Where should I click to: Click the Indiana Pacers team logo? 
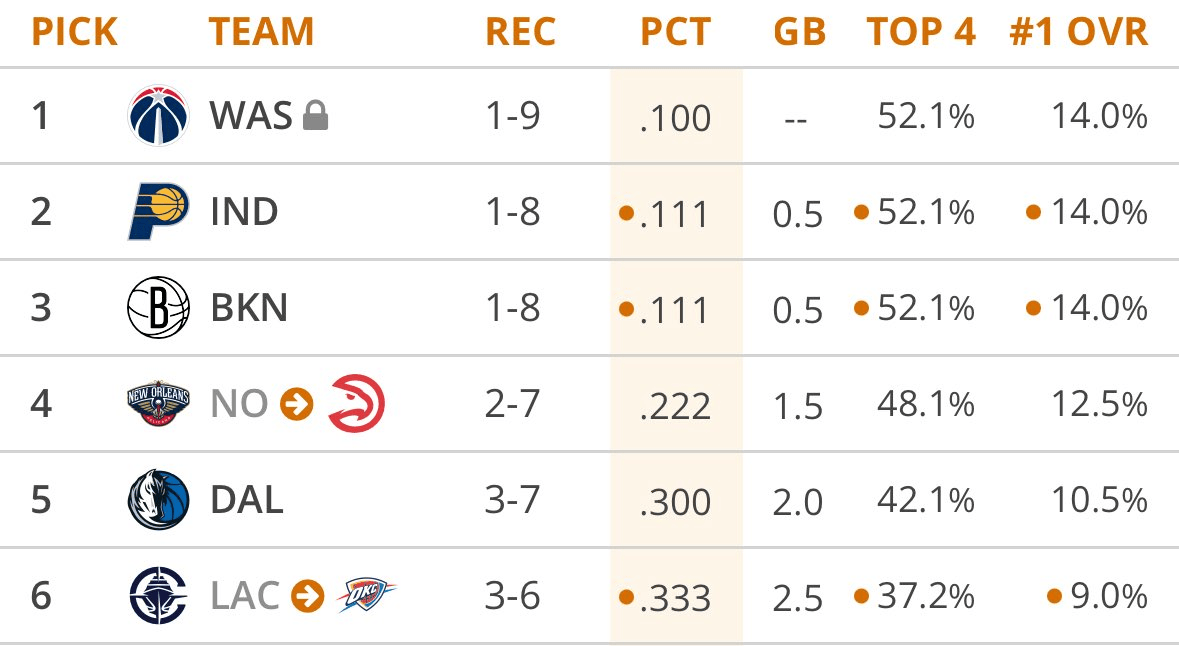(x=158, y=212)
